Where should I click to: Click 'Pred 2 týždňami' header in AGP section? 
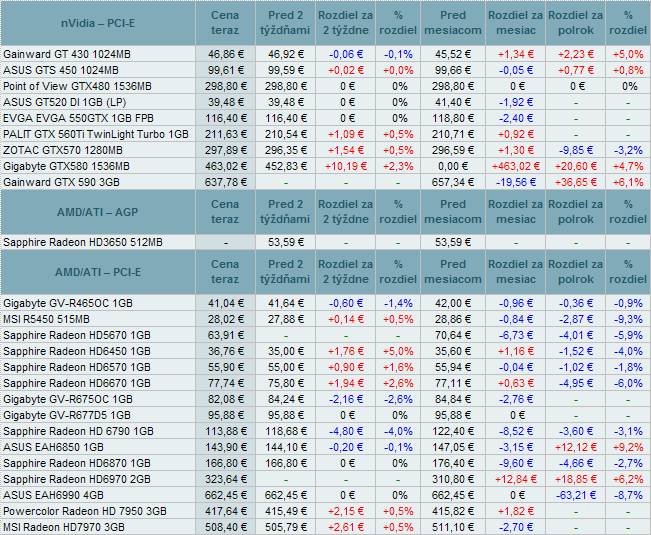point(285,212)
